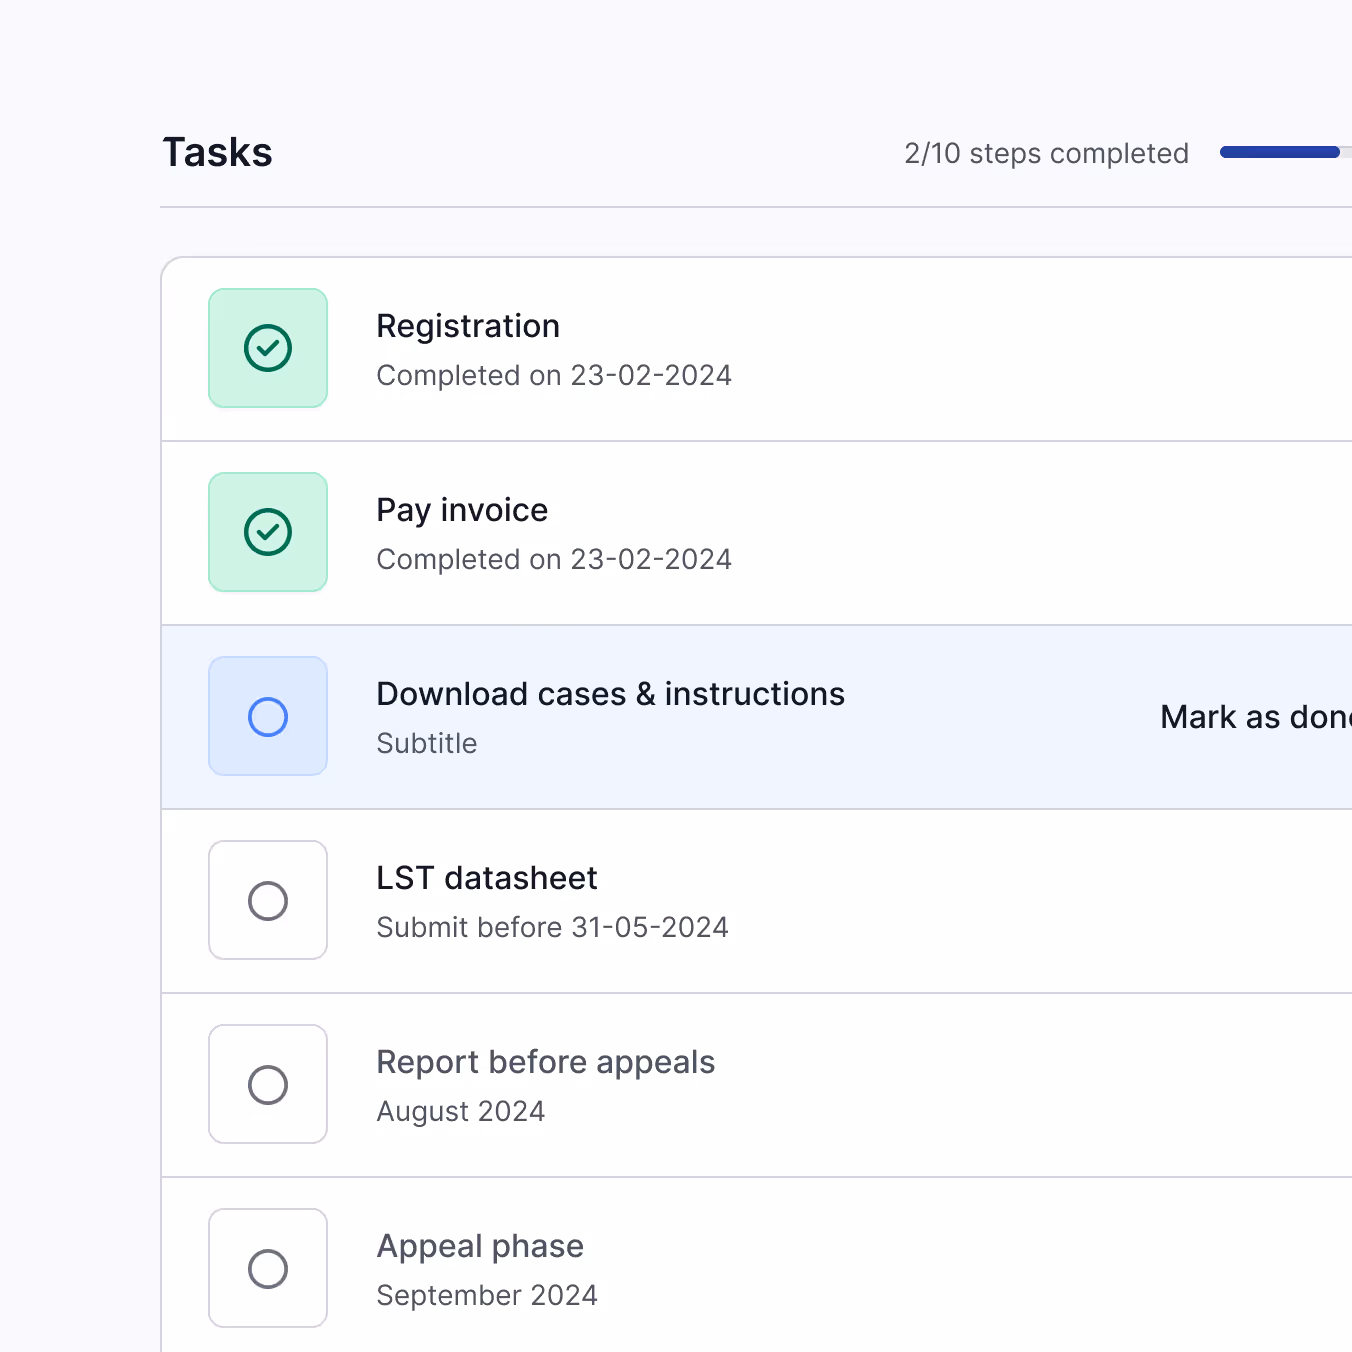Toggle the Report before appeals status circle
The image size is (1352, 1352).
click(268, 1084)
